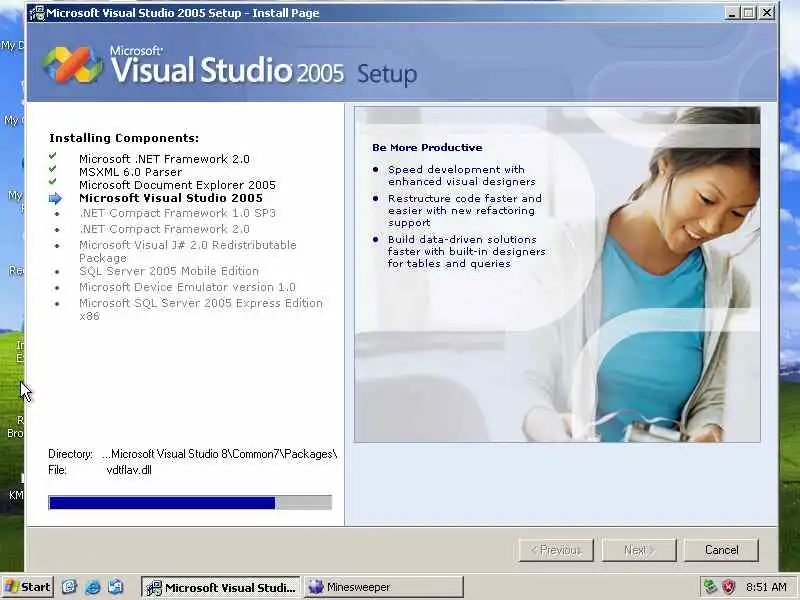
Task: Select bold Microsoft Visual Studio 2005 entry
Action: 171,198
